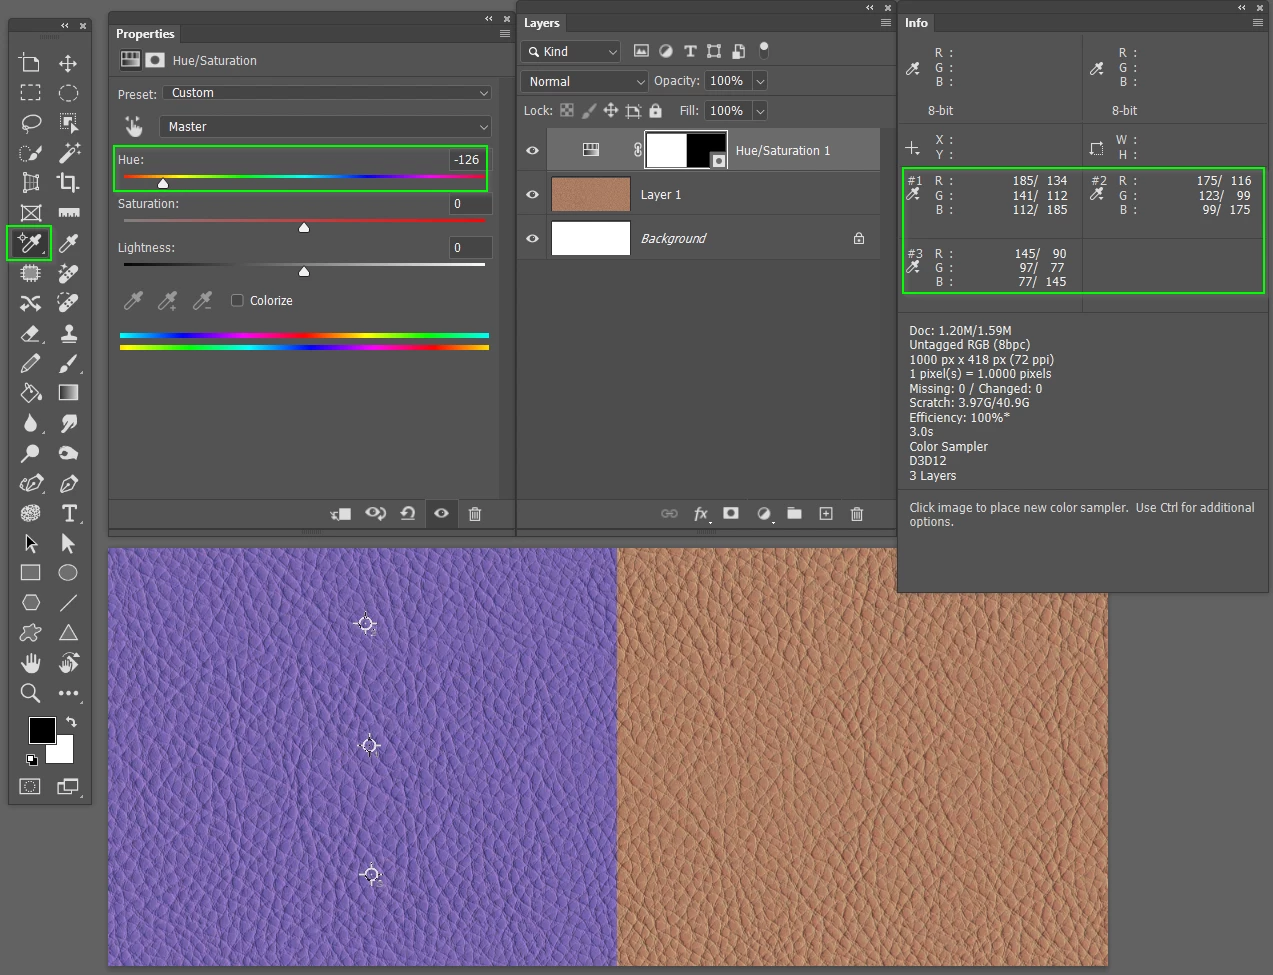This screenshot has width=1273, height=975.
Task: Select the Content-Aware Move tool
Action: click(x=30, y=303)
